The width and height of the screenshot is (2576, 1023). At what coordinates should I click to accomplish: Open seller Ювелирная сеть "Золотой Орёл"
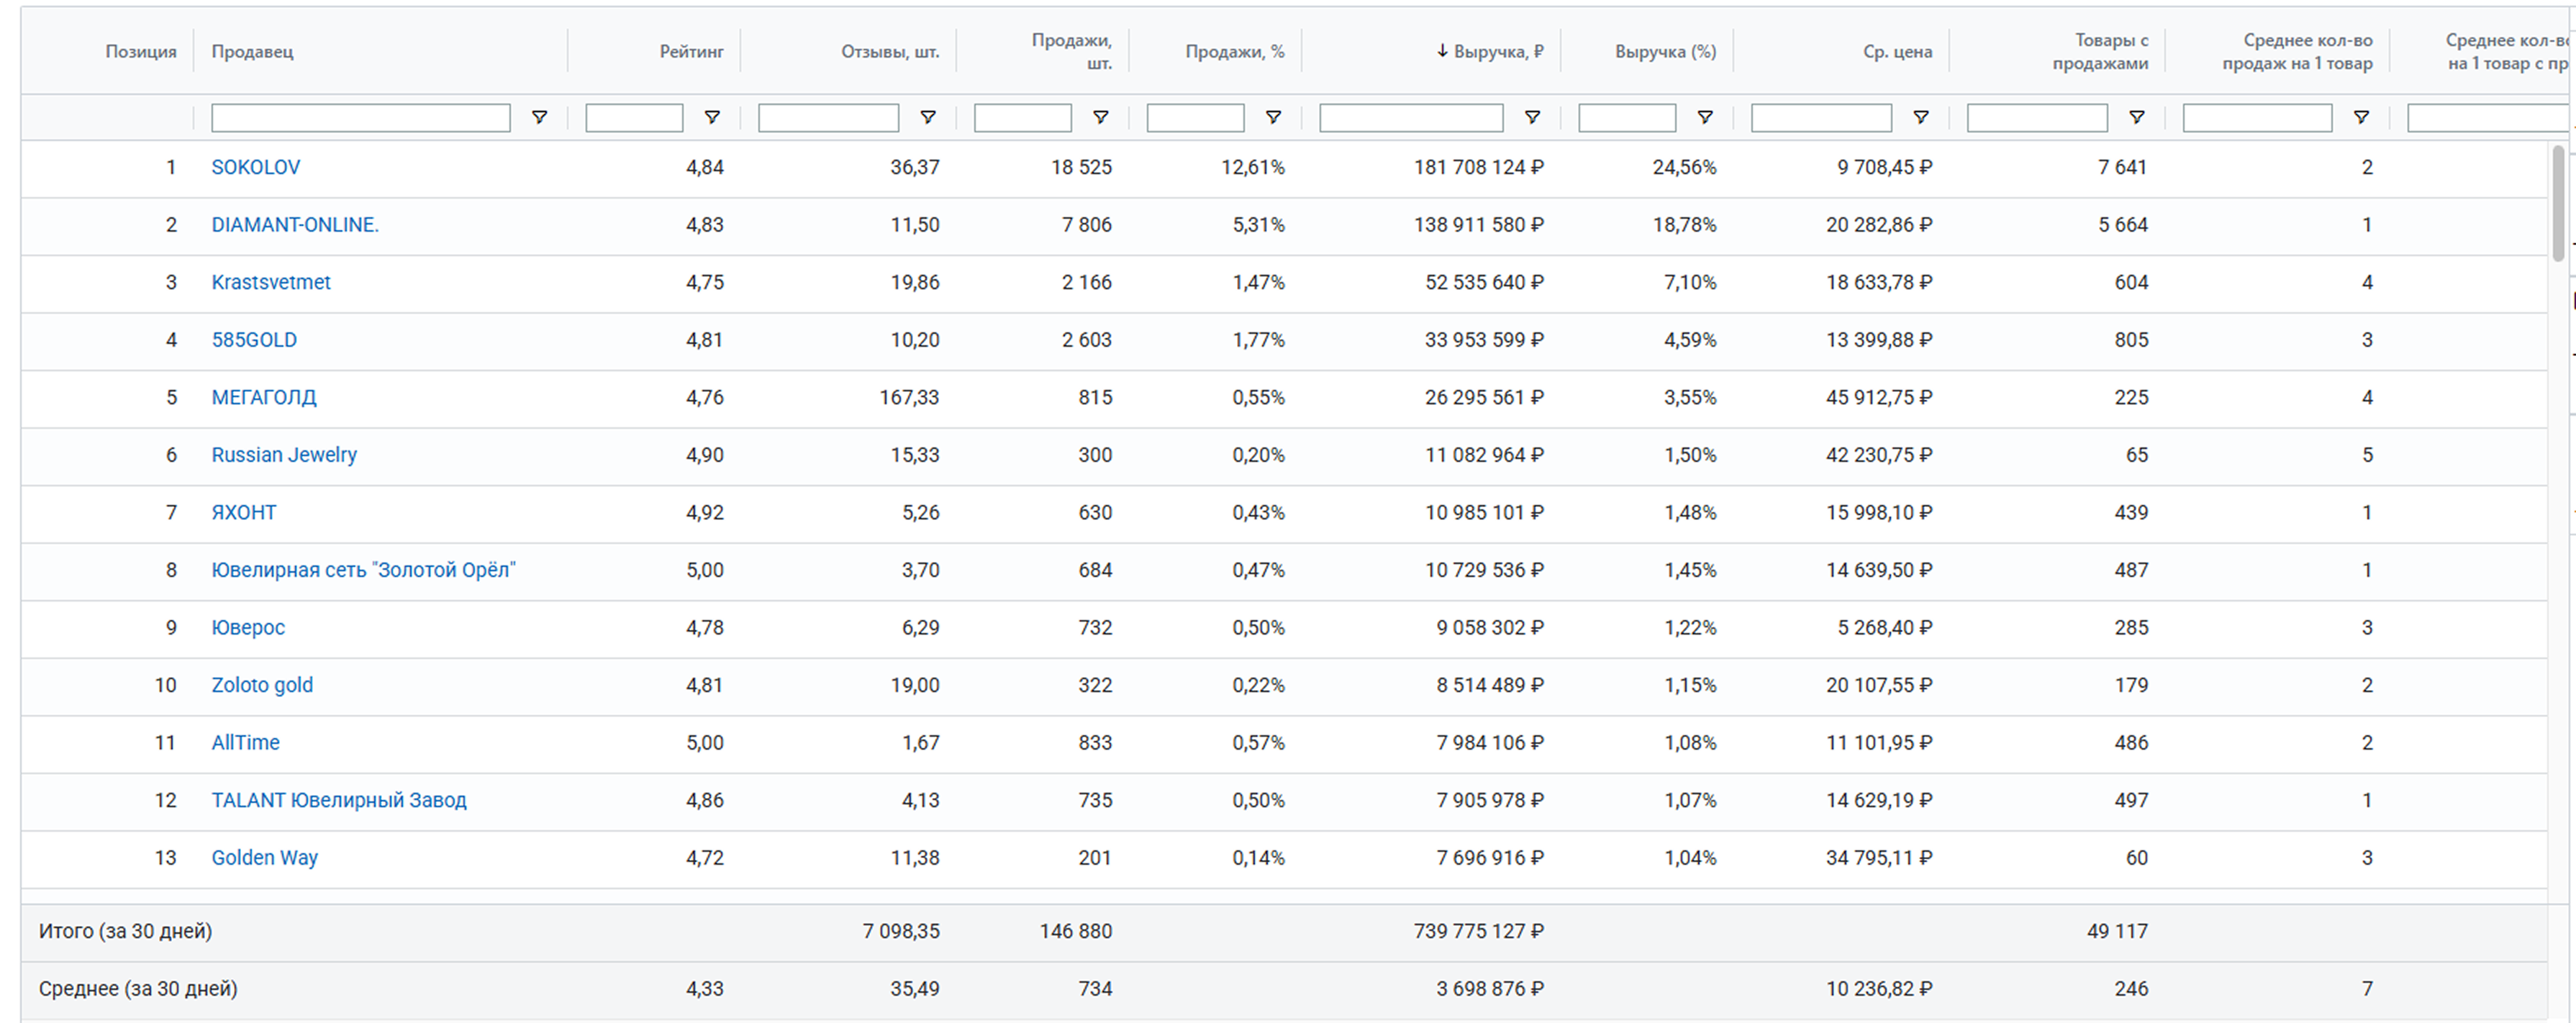(x=363, y=570)
